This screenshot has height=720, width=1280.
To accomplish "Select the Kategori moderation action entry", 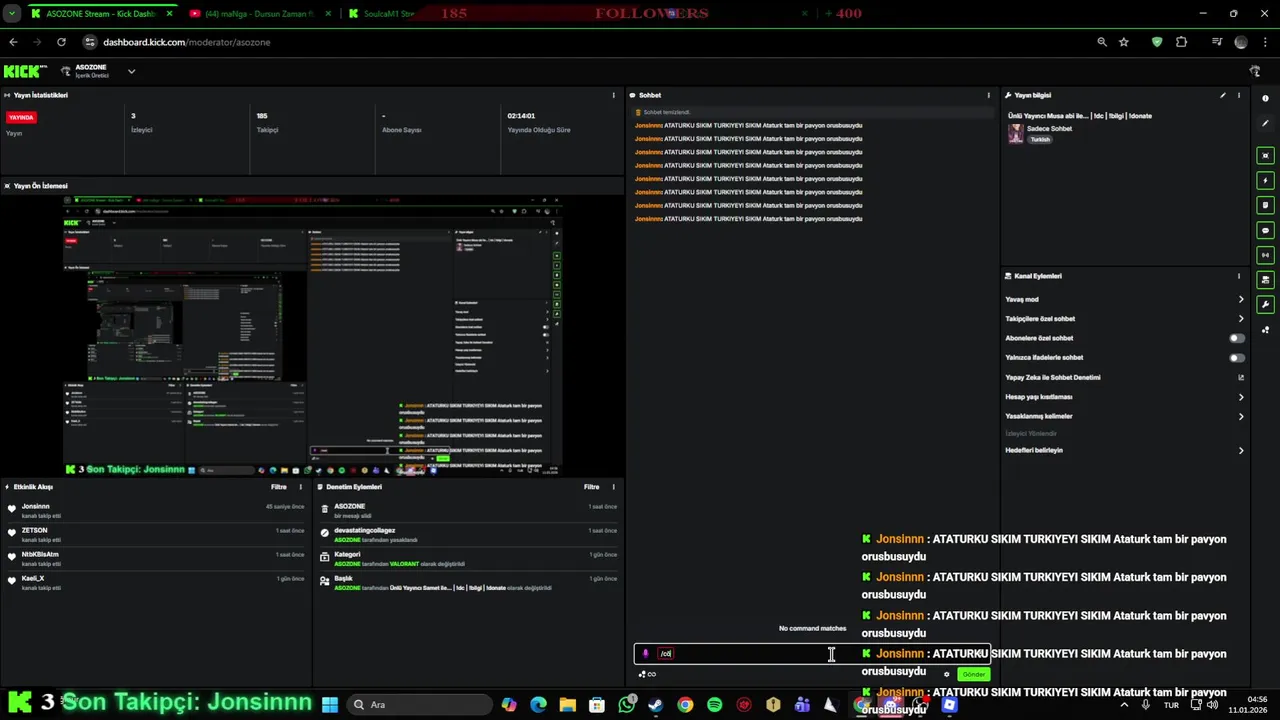I will pos(468,558).
